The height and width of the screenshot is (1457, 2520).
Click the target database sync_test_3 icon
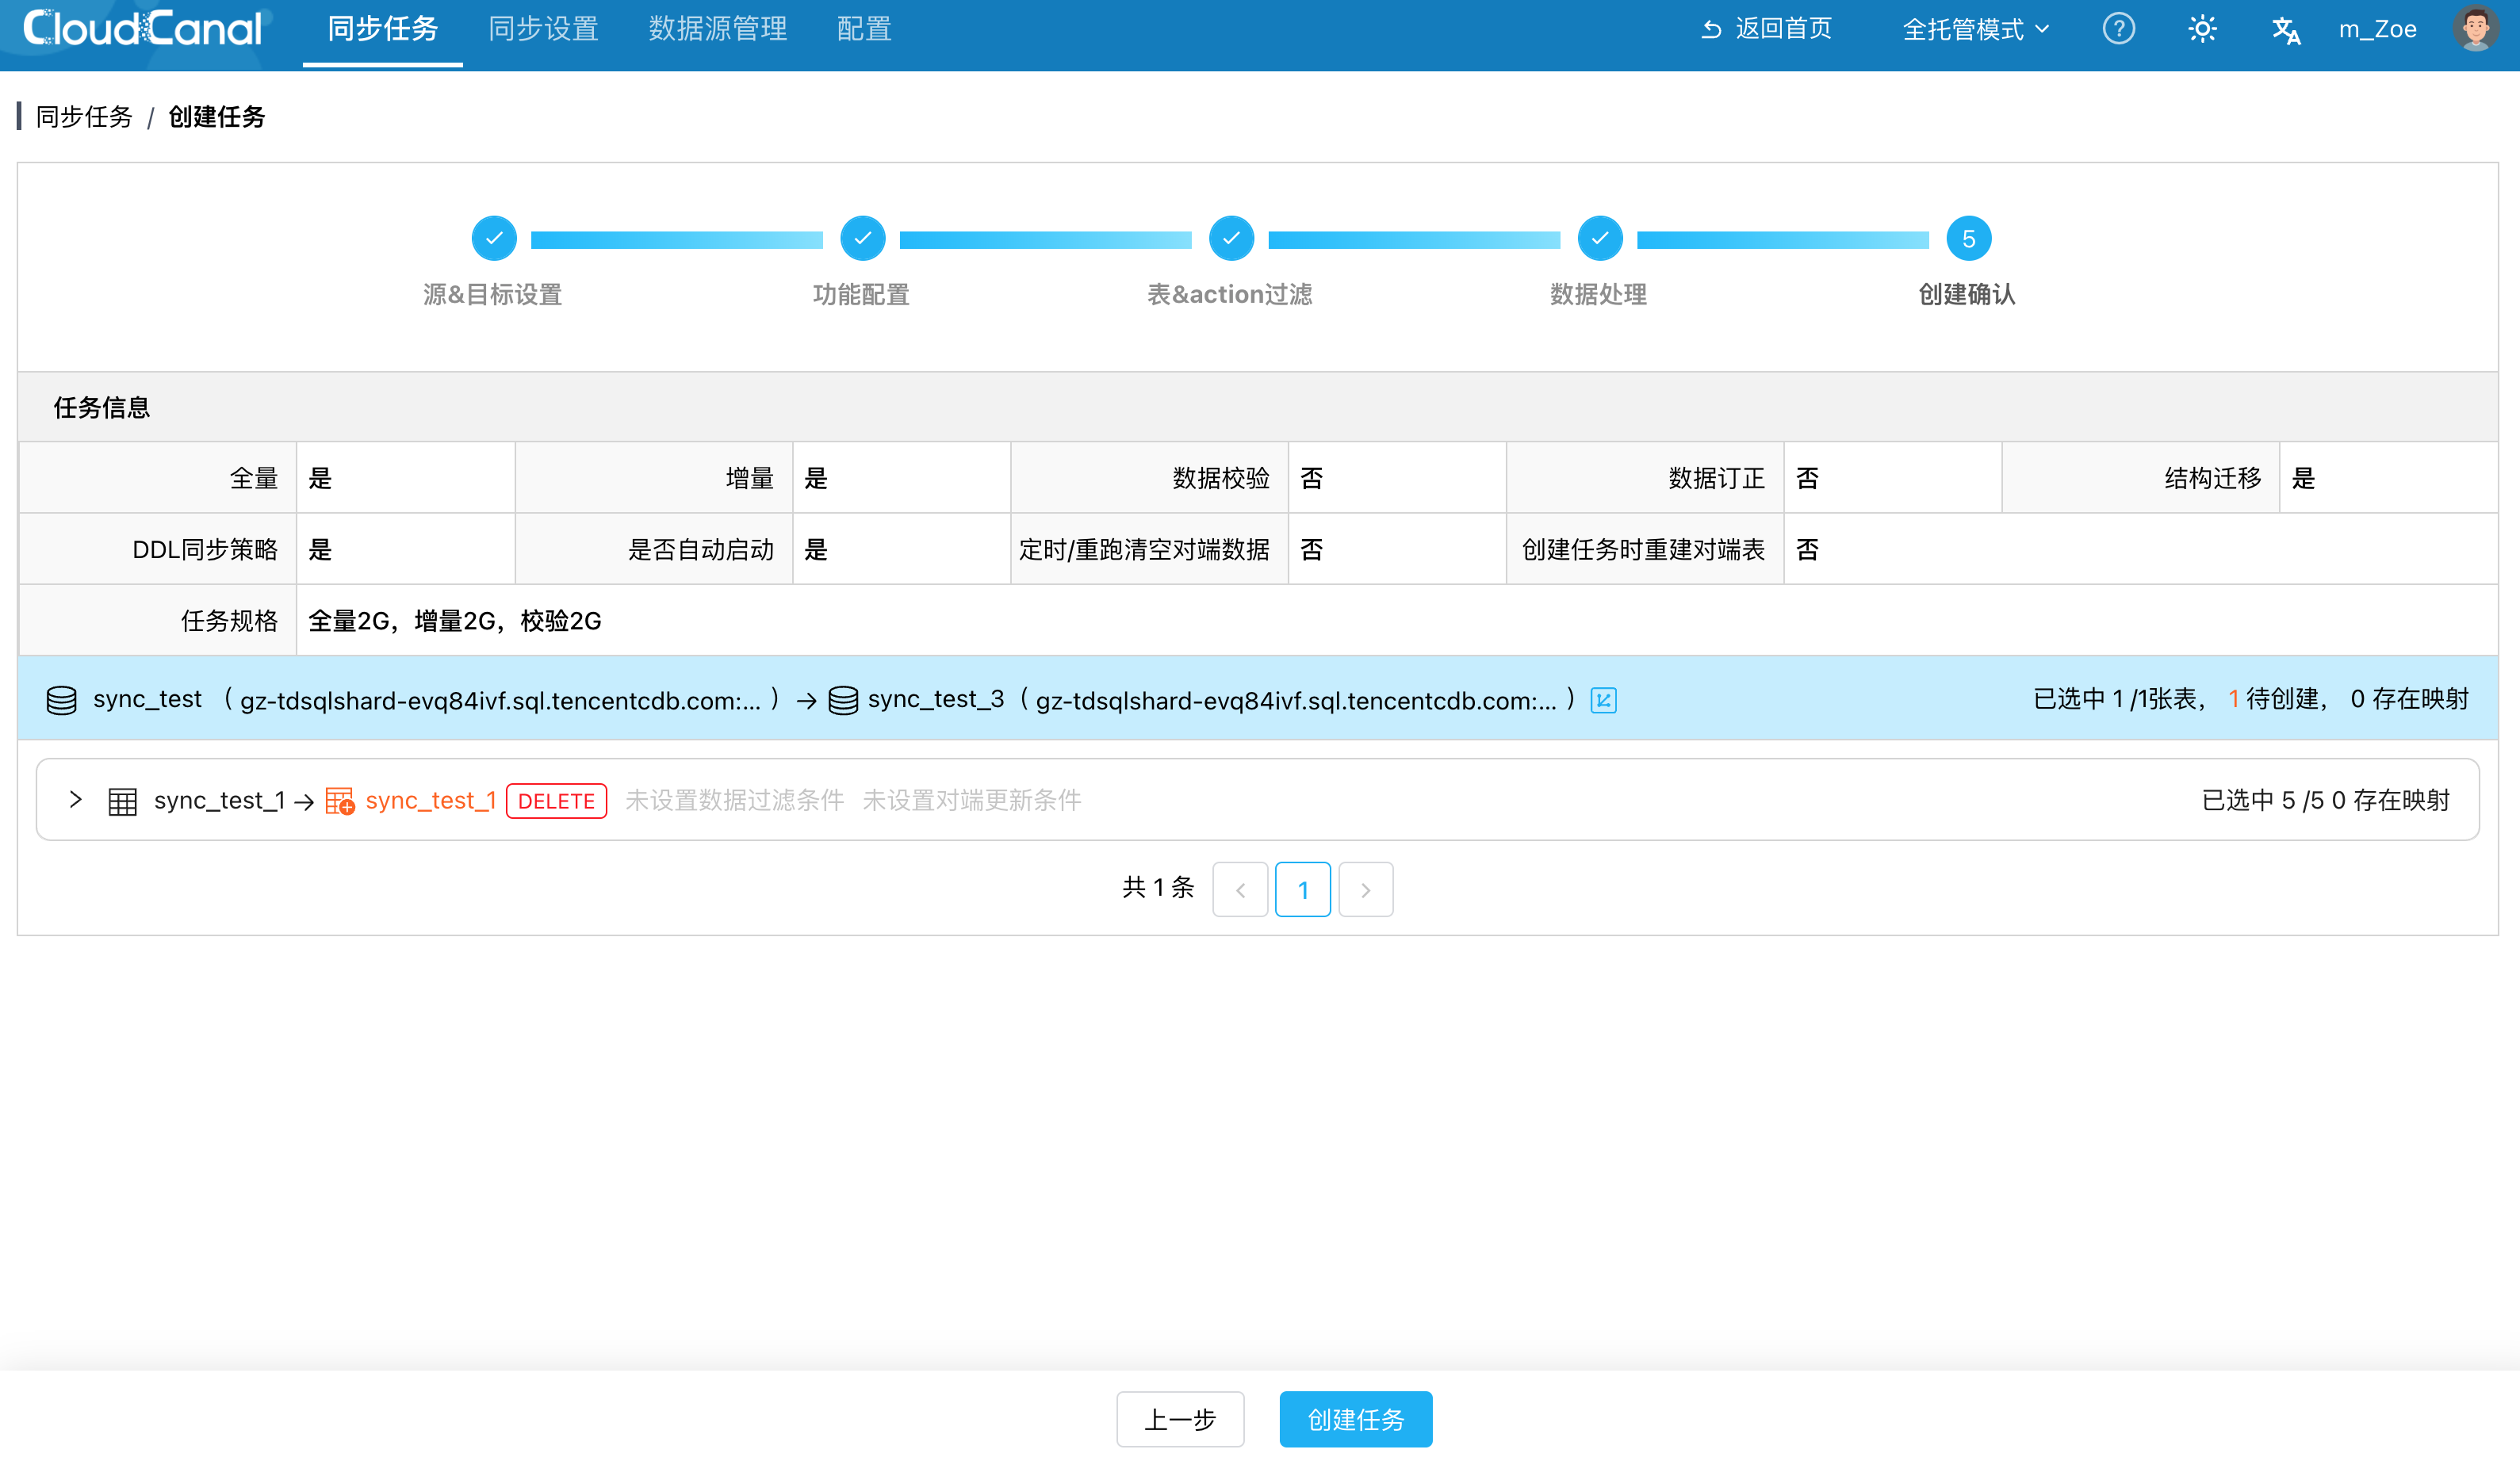coord(843,700)
